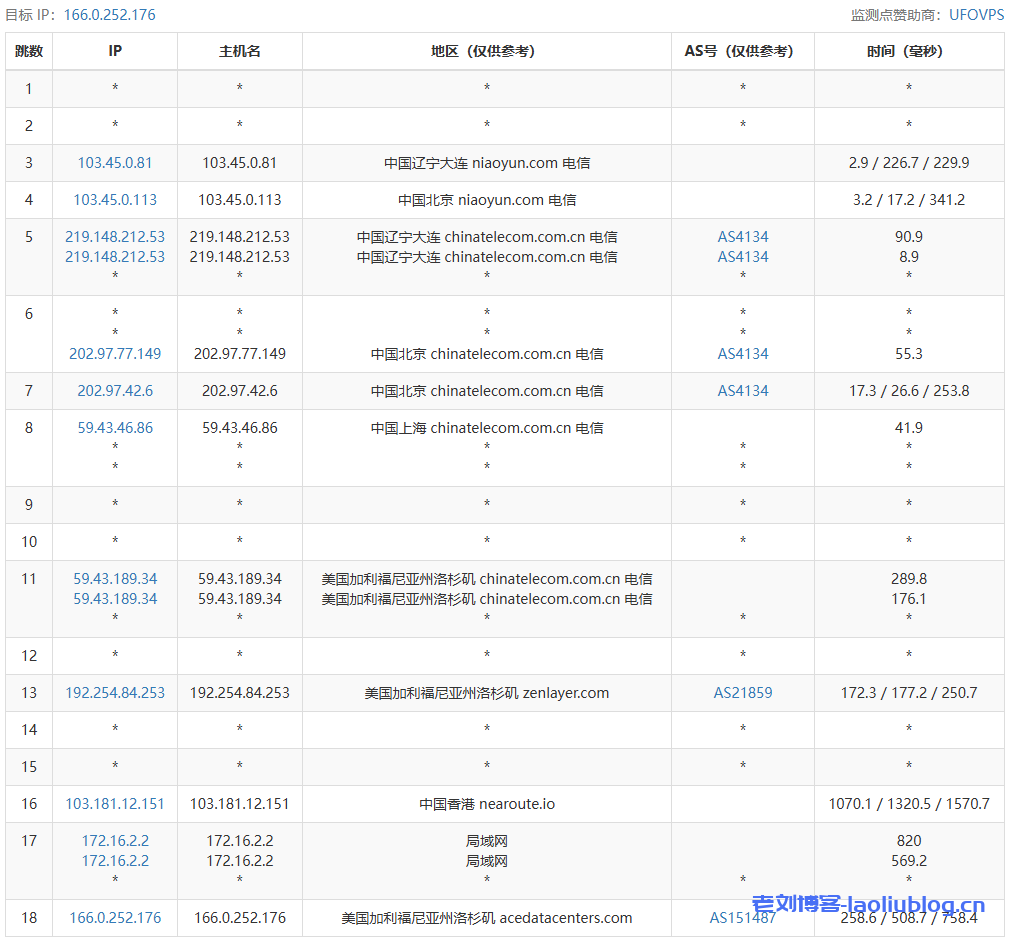Viewport: 1011px width, 942px height.
Task: Open the 59.43.46.86 IP link
Action: [x=115, y=427]
